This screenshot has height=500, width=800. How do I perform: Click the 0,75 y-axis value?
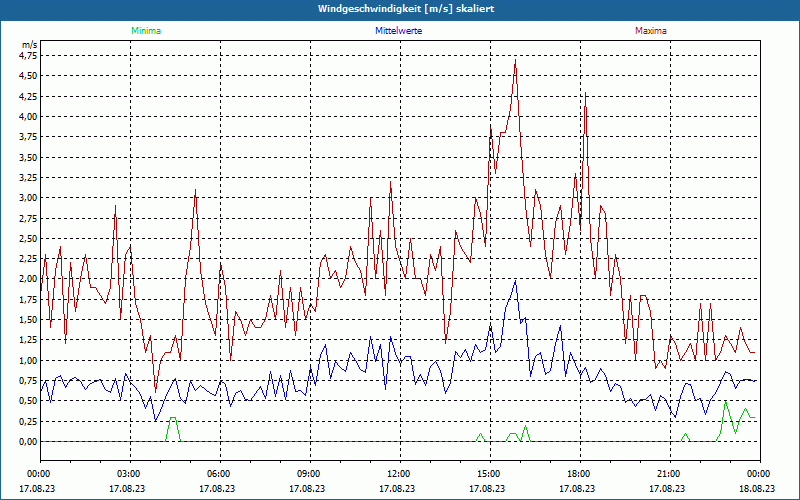tap(28, 381)
